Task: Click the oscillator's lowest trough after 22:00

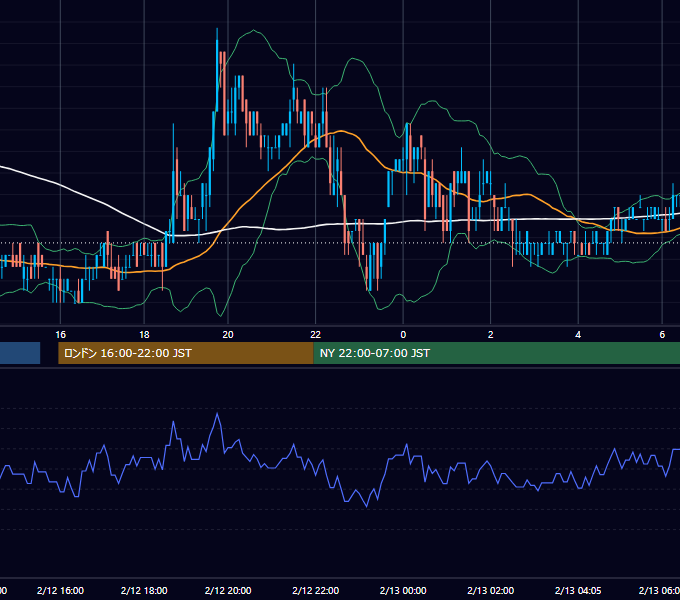Action: pyautogui.click(x=367, y=505)
